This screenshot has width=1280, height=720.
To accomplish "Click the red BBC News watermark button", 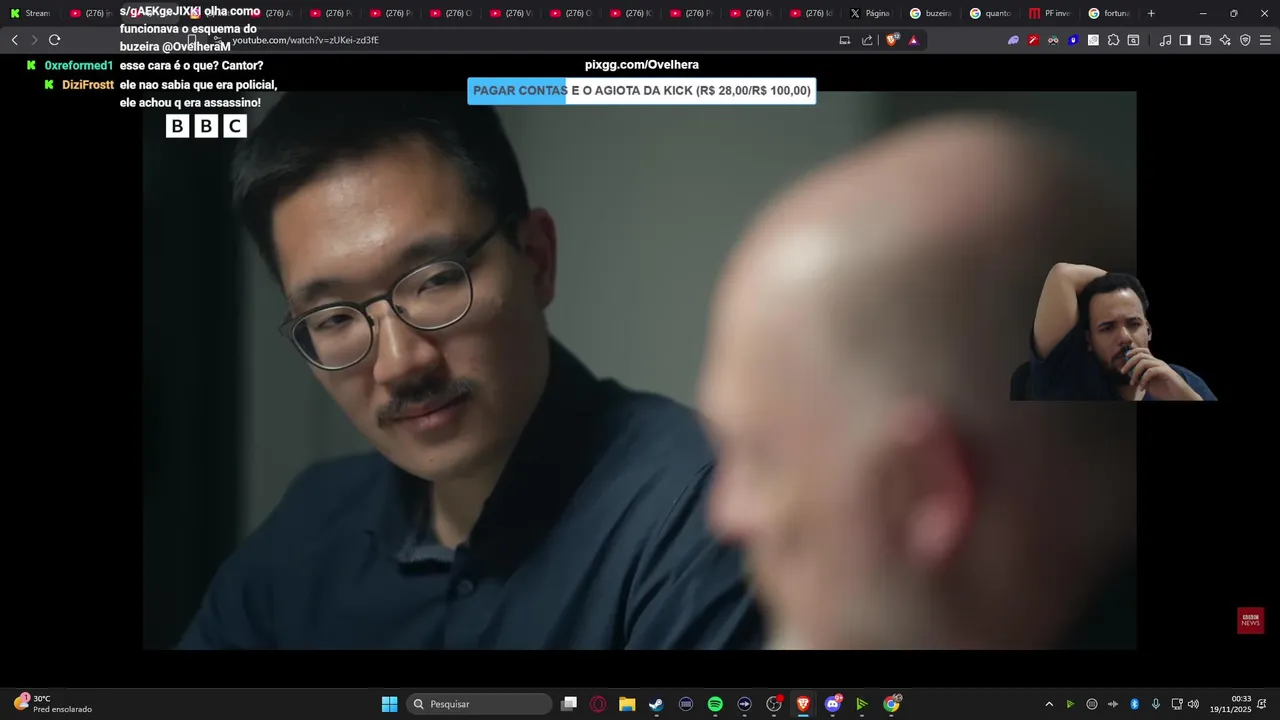I will pos(1250,620).
